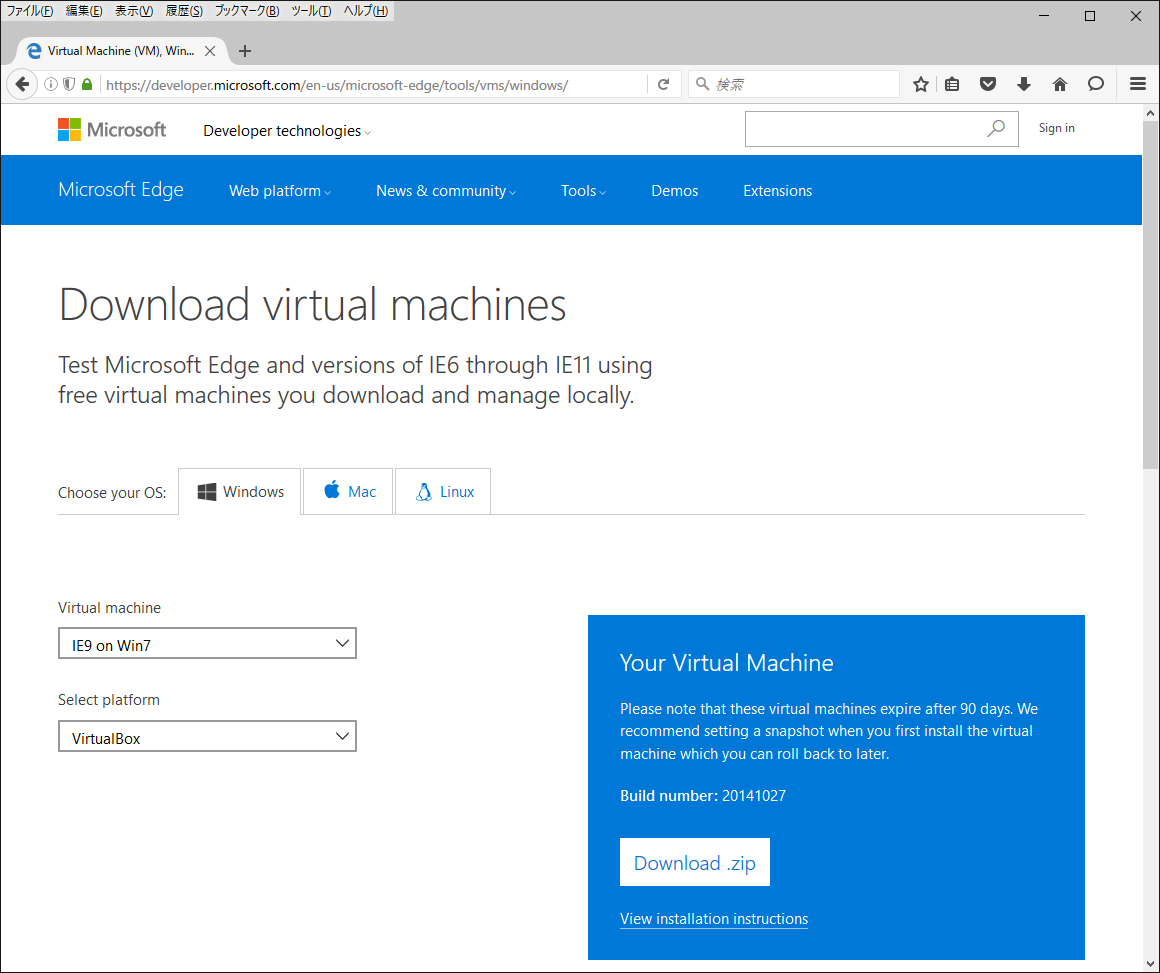Viewport: 1160px width, 973px height.
Task: Expand the Developer technologies dropdown
Action: pyautogui.click(x=287, y=131)
